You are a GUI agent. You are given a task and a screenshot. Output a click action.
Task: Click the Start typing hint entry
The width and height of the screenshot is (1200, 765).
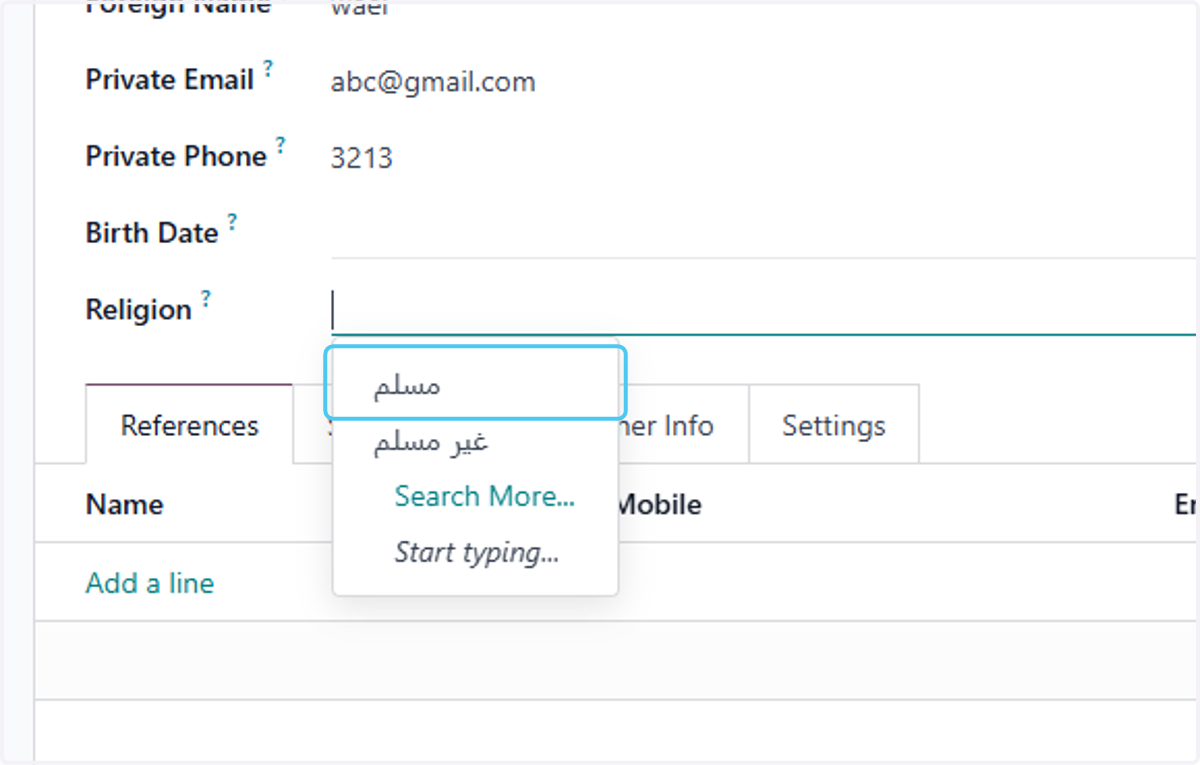click(x=477, y=552)
